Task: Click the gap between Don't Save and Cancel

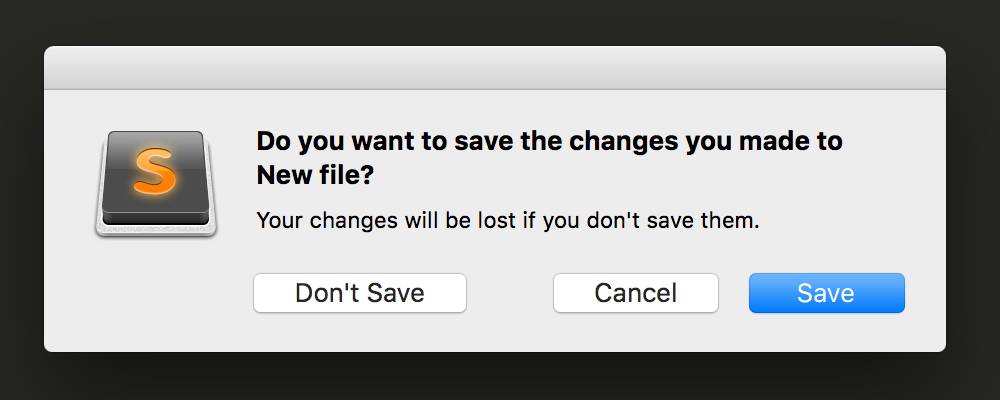Action: [x=510, y=293]
